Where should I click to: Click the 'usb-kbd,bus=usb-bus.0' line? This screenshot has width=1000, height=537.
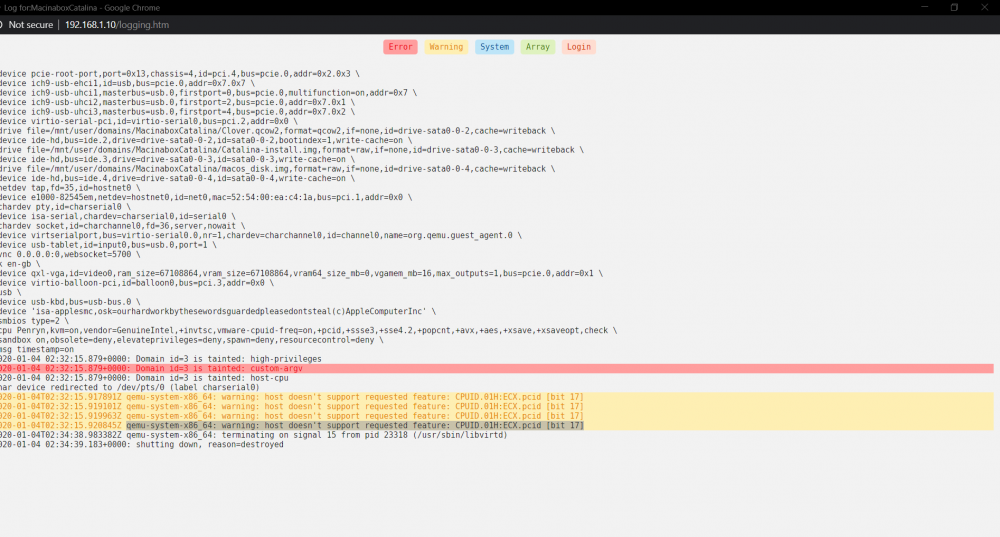point(70,302)
